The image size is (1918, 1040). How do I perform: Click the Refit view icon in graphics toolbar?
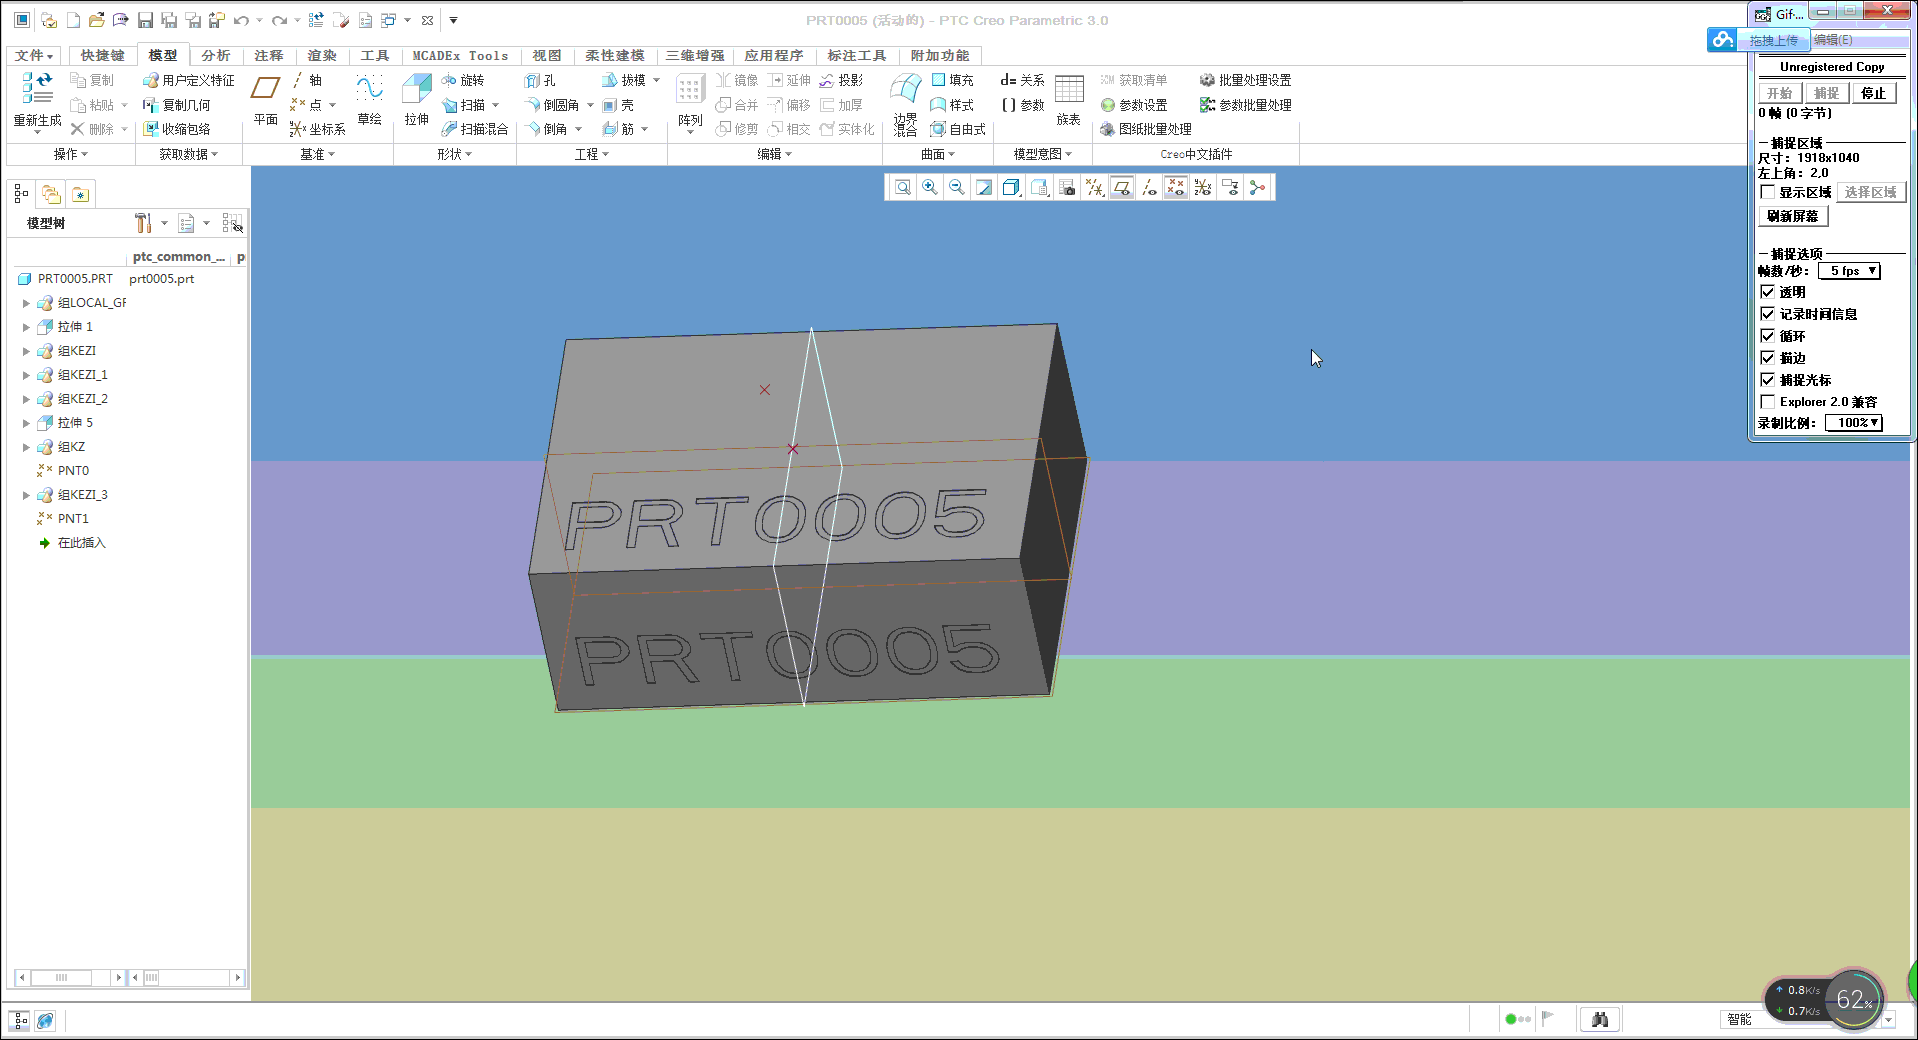[903, 187]
